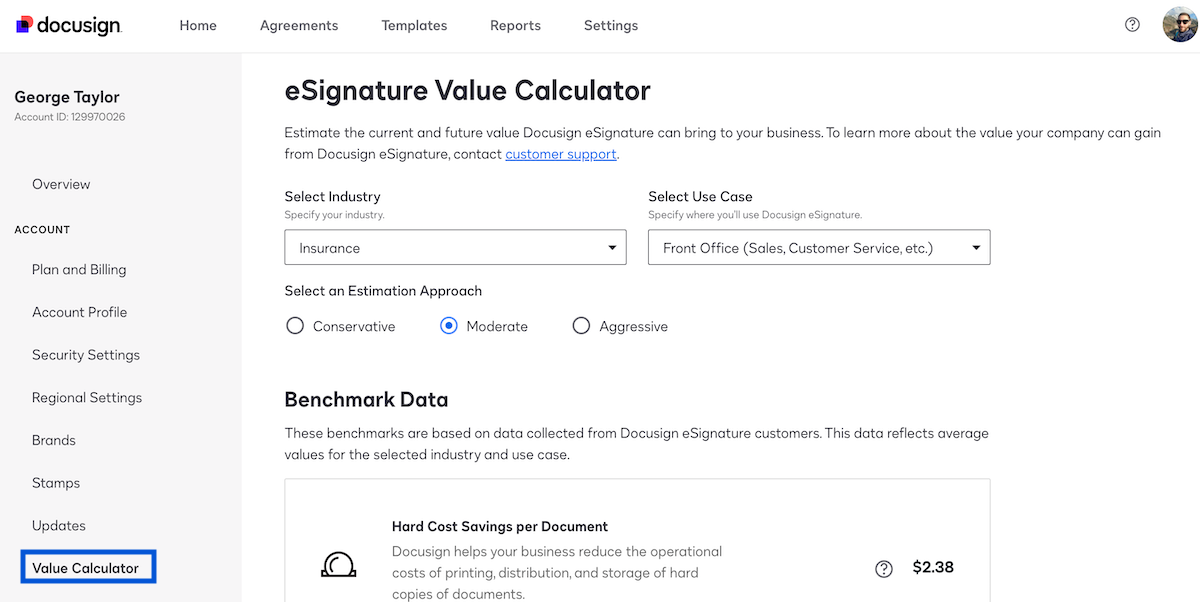Screen dimensions: 1200x602
Task: Select the Conservative estimation approach
Action: [295, 325]
